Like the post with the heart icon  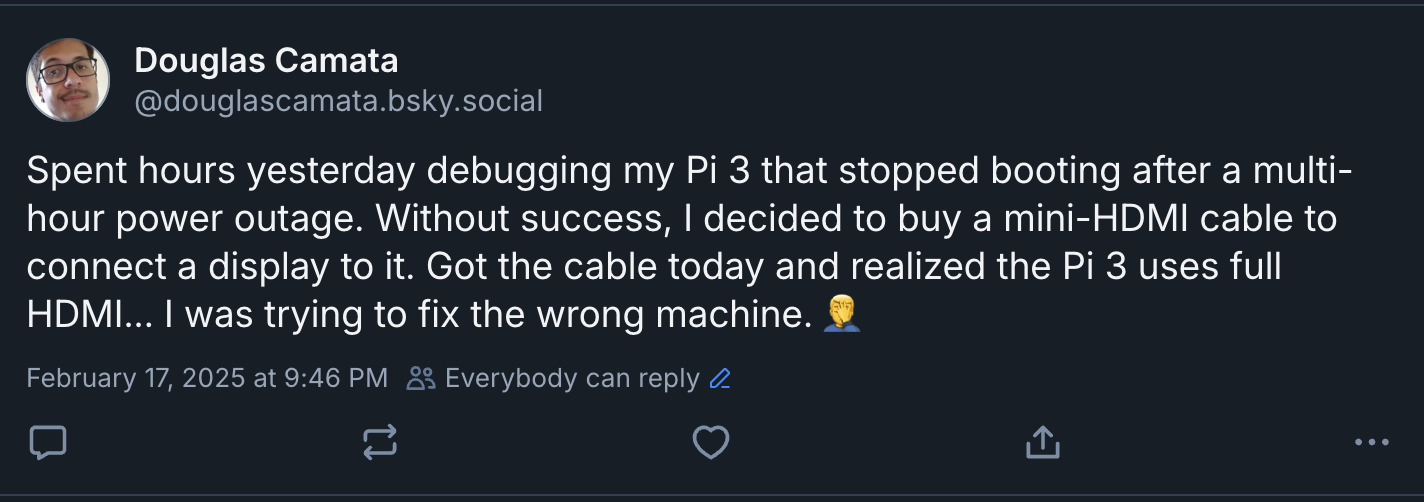(711, 442)
